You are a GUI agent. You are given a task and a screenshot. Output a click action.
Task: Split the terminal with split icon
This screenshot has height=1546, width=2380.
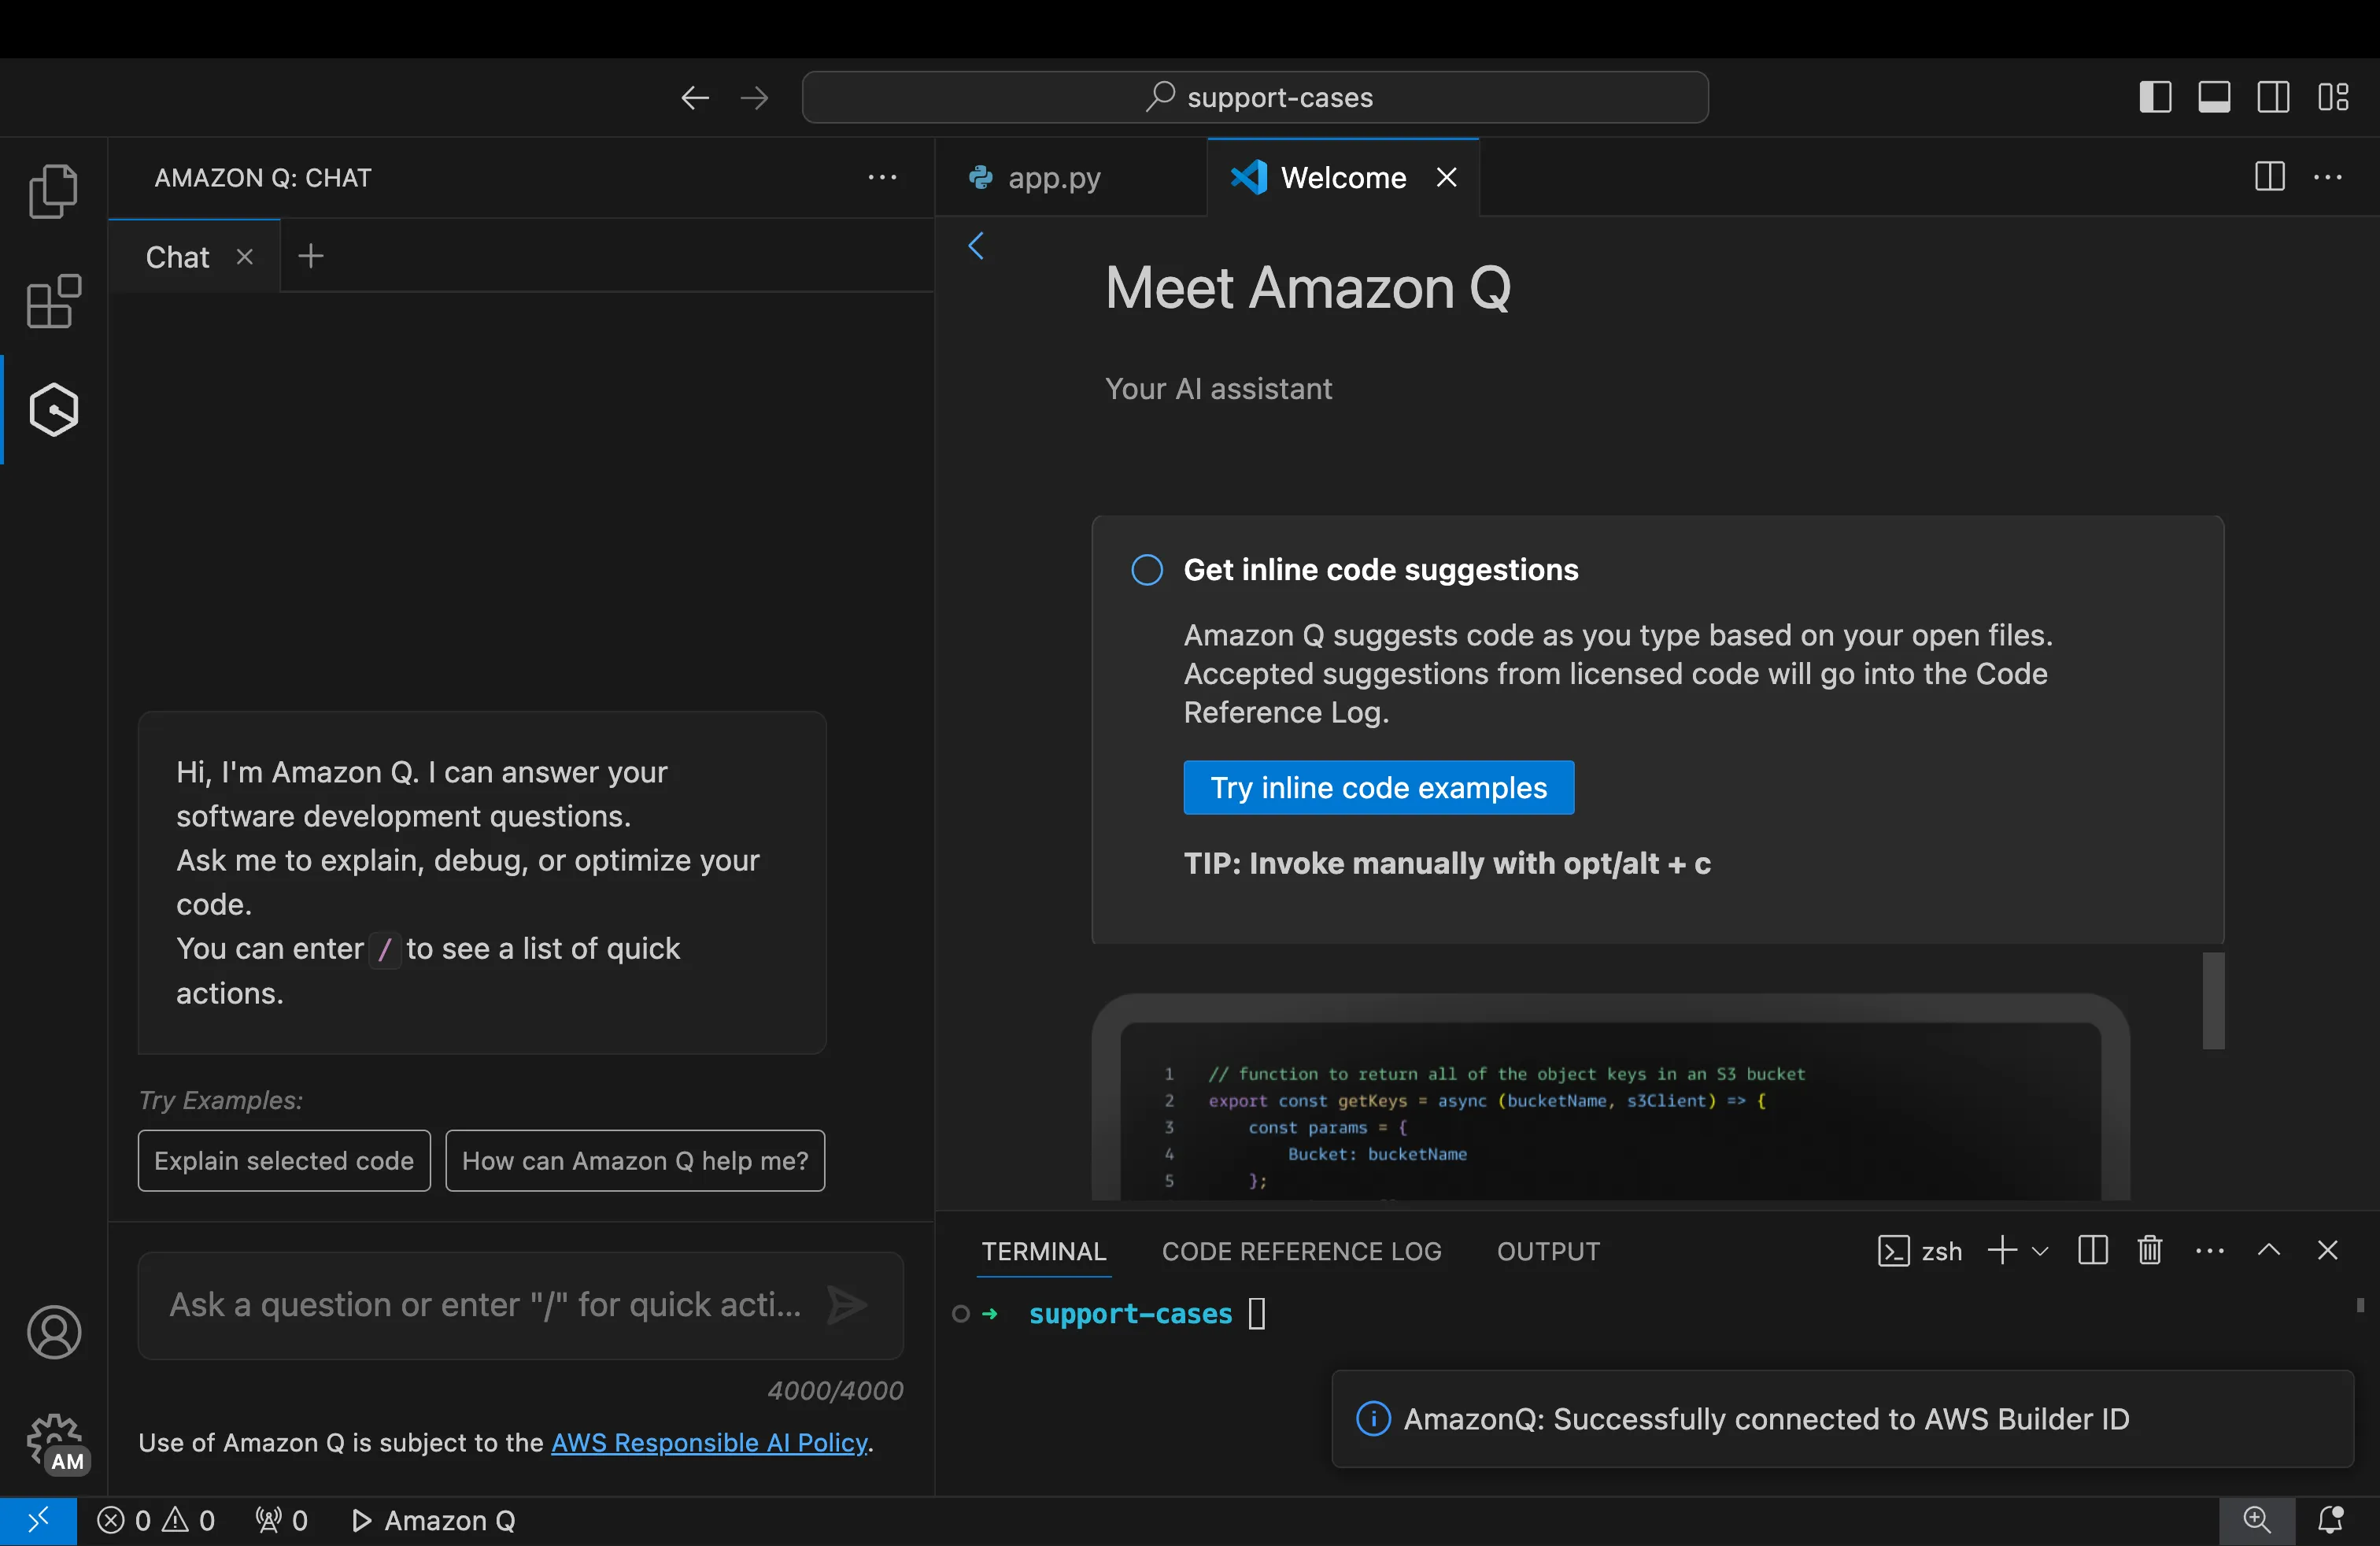click(2092, 1250)
